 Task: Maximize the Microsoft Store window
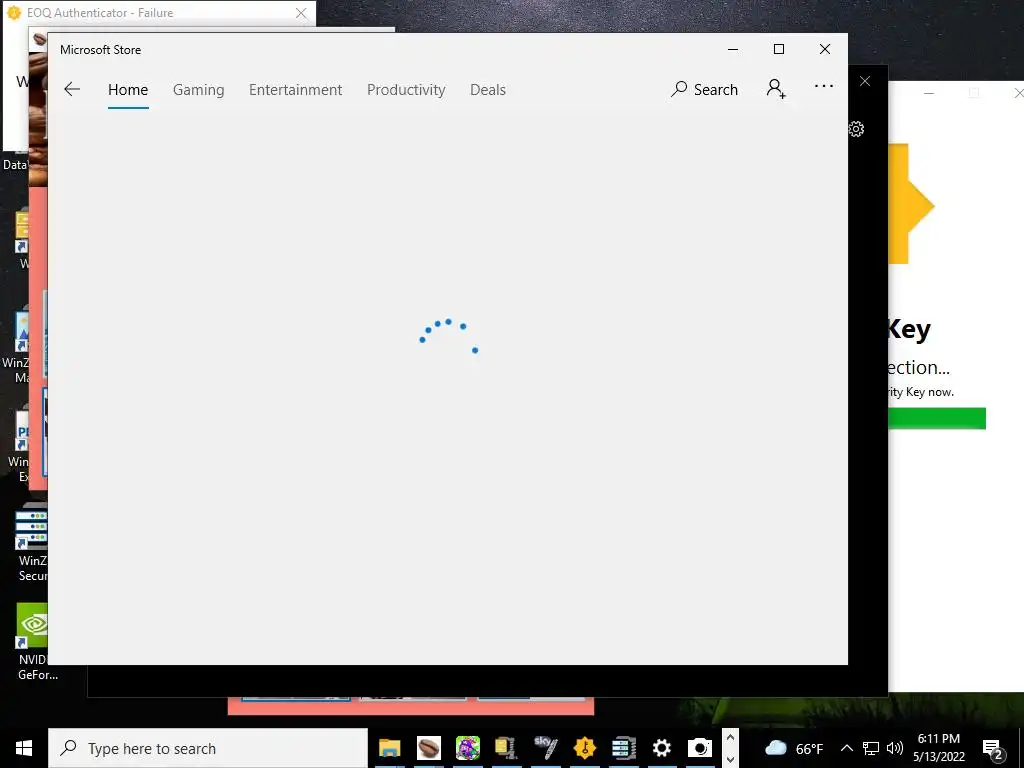778,49
